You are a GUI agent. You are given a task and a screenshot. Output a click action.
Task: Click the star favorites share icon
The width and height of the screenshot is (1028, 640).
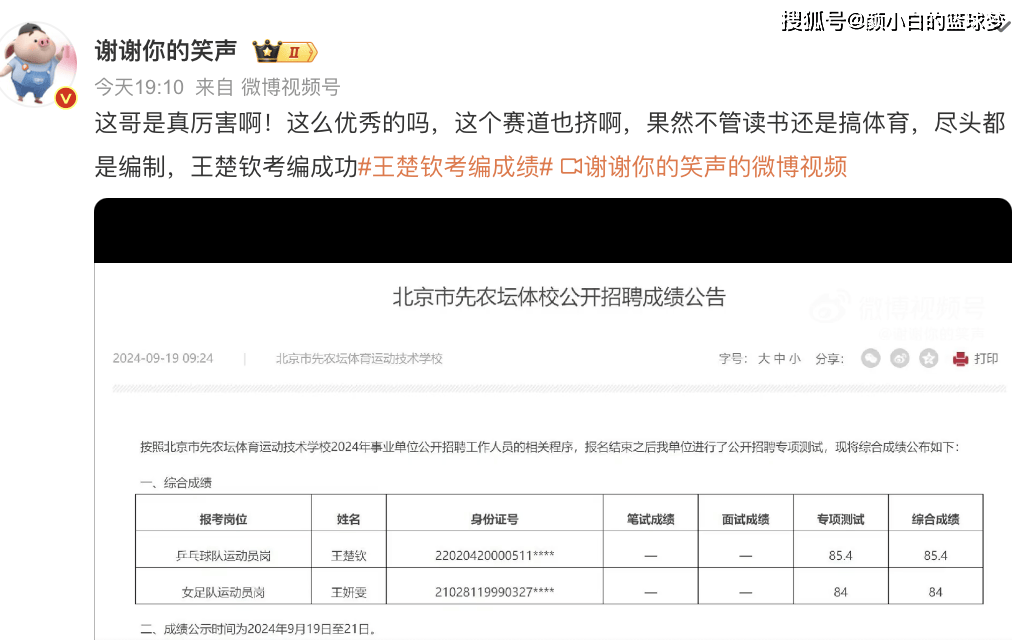(x=928, y=358)
